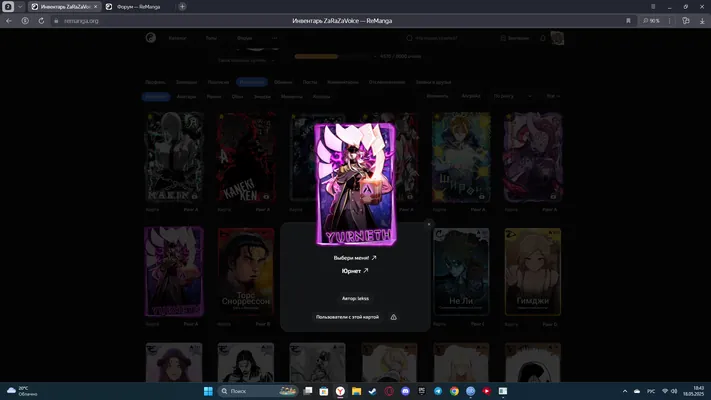The height and width of the screenshot is (400, 711).
Task: Open the browser zoom level indicator
Action: pos(651,21)
